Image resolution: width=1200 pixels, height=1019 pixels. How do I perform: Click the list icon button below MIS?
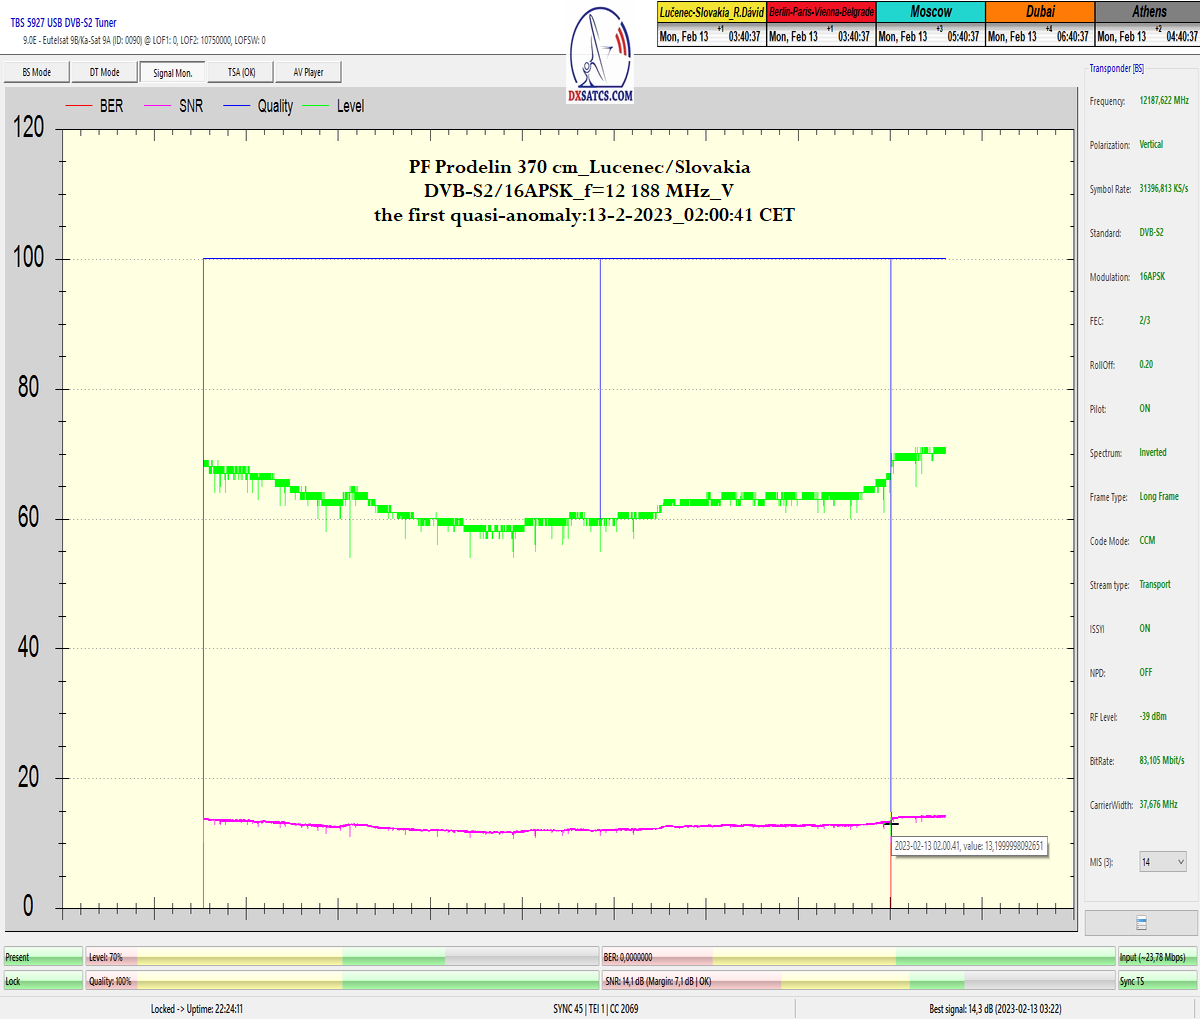point(1141,923)
